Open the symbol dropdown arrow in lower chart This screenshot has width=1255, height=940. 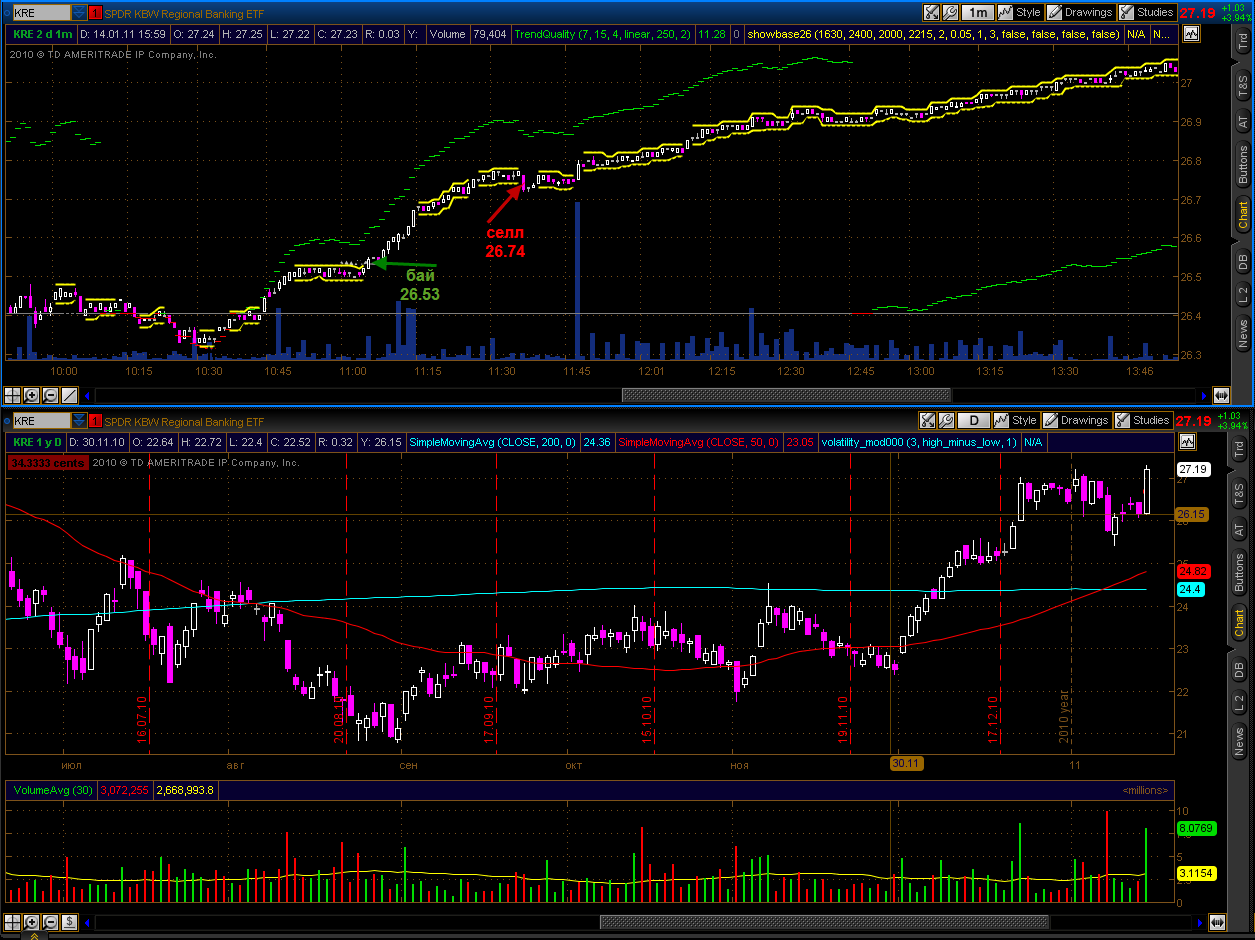click(x=78, y=421)
